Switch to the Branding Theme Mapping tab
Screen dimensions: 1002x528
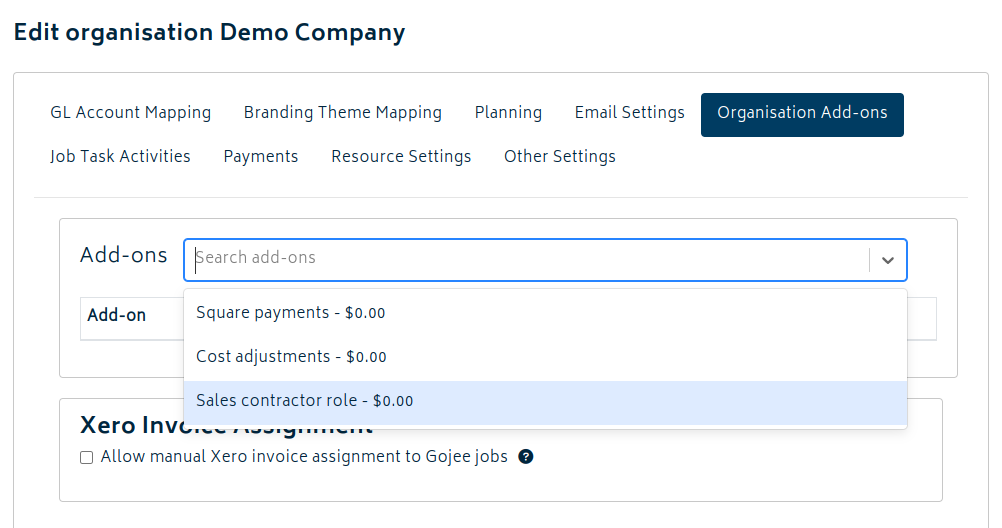tap(343, 113)
